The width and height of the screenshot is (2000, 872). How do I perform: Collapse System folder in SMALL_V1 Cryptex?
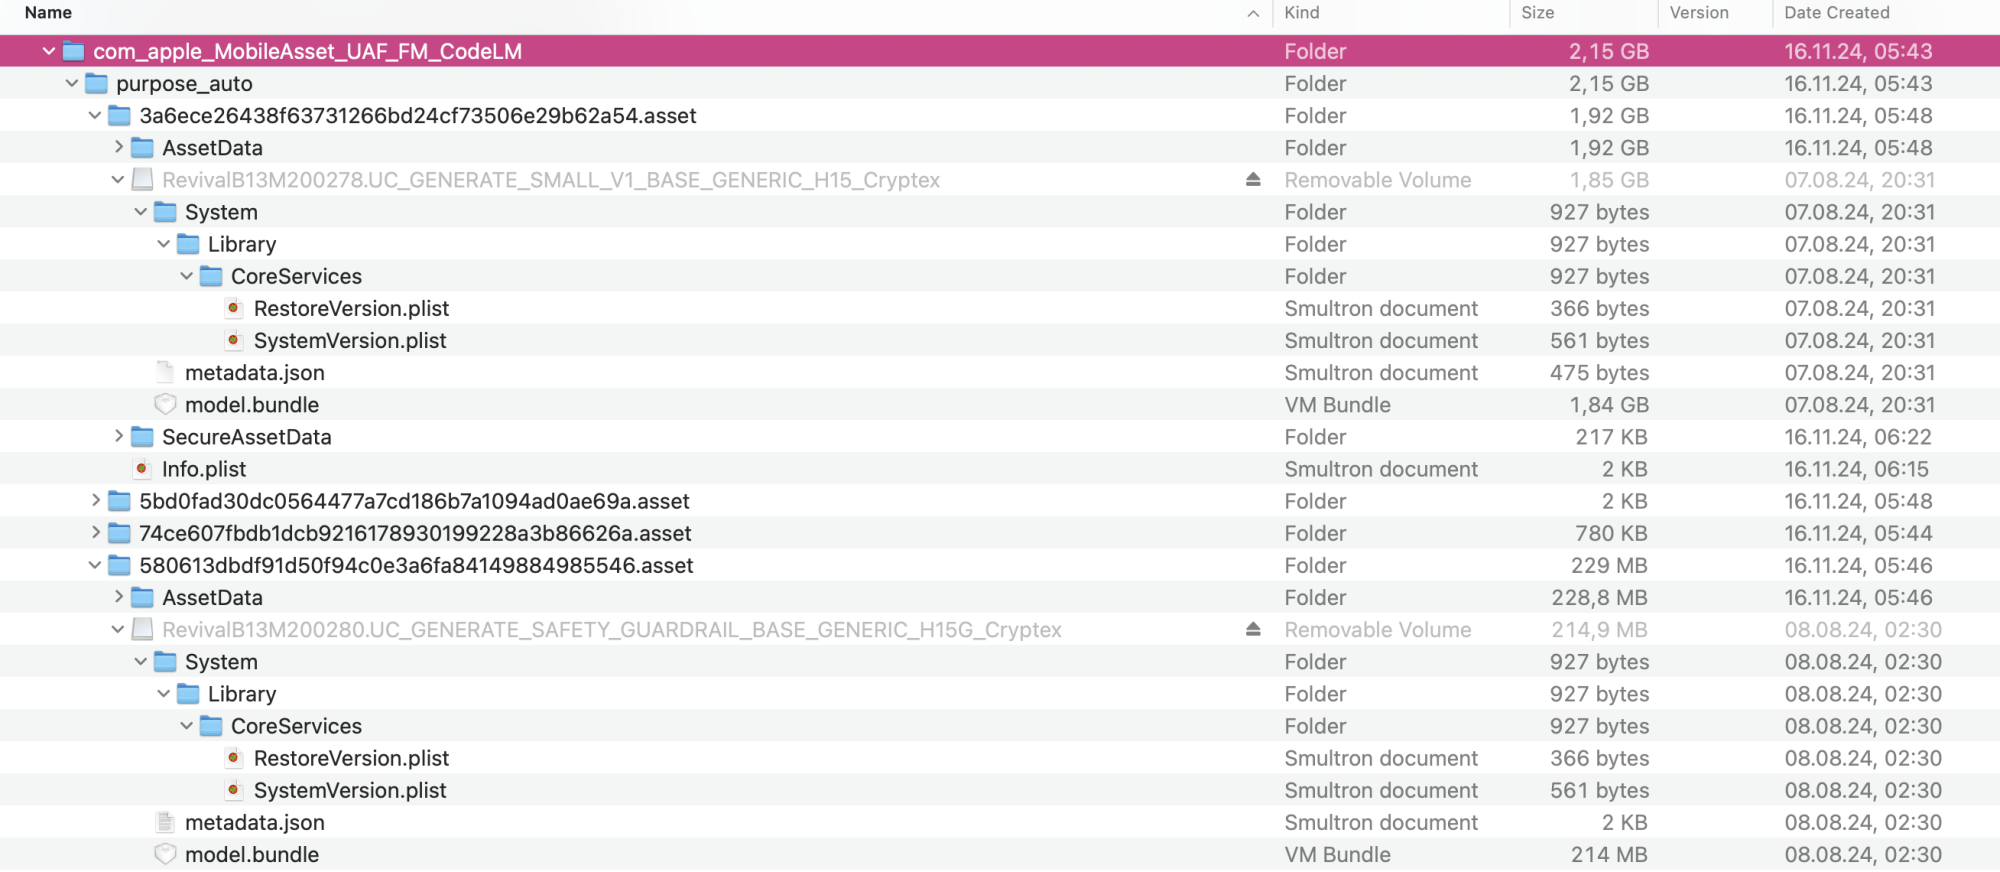tap(140, 212)
